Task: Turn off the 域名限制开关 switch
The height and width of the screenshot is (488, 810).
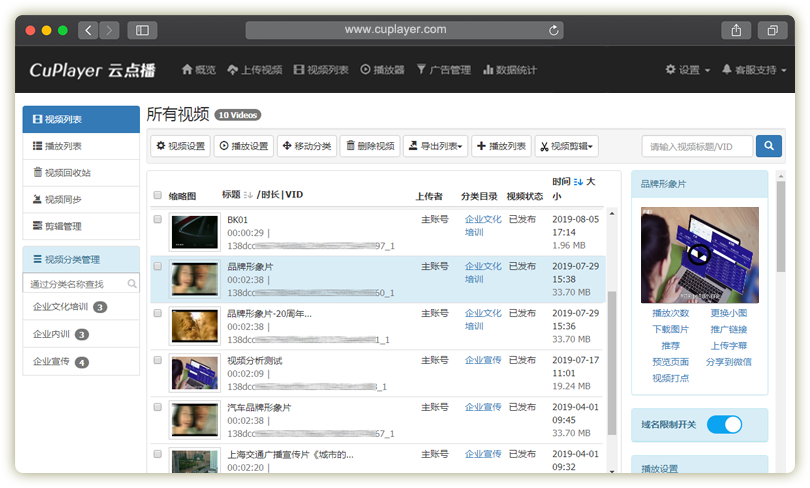Action: pyautogui.click(x=724, y=425)
